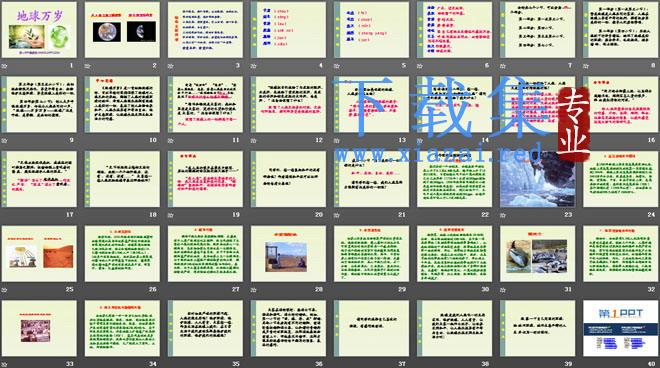Click the animation star icon under slide 3
Viewport: 660px width, 368px height.
170,66
